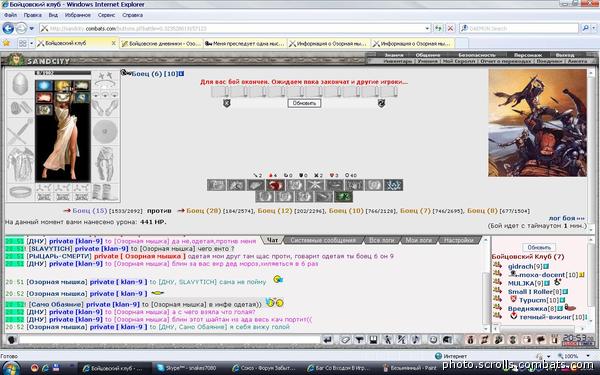Viewport: 600px width, 375px height.
Task: Activate the red glowing combat skill icon
Action: pos(275,185)
